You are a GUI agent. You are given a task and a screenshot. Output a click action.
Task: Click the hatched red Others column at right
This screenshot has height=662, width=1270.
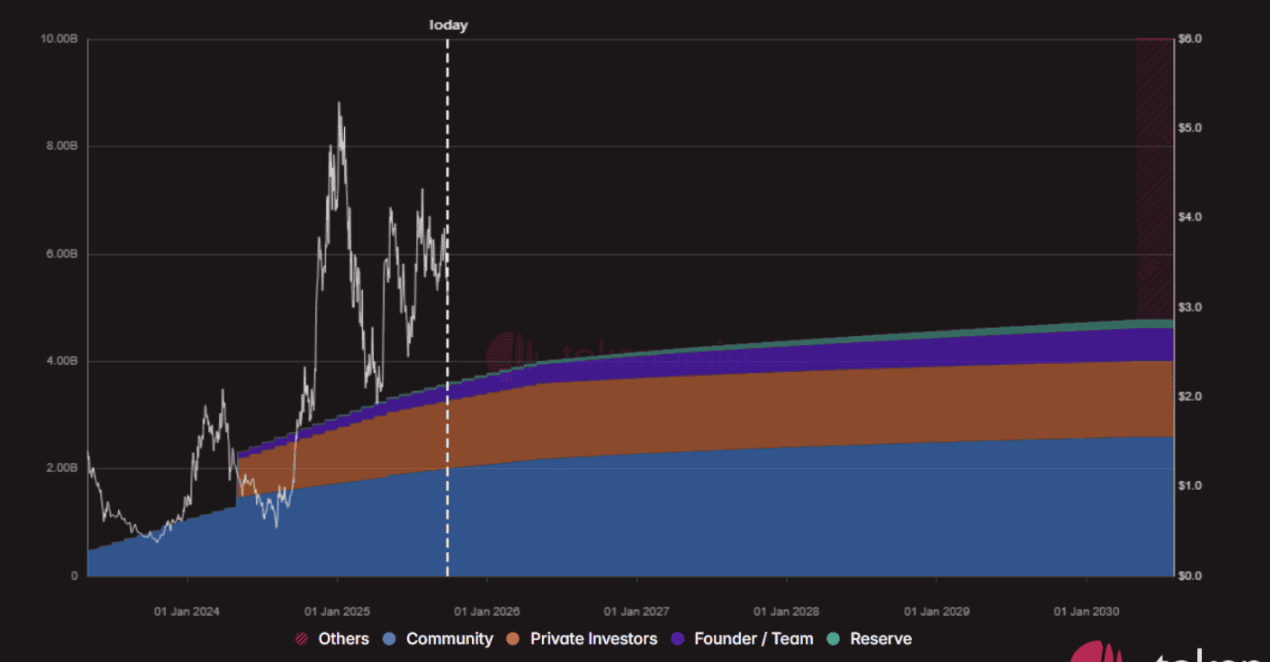(x=1153, y=180)
